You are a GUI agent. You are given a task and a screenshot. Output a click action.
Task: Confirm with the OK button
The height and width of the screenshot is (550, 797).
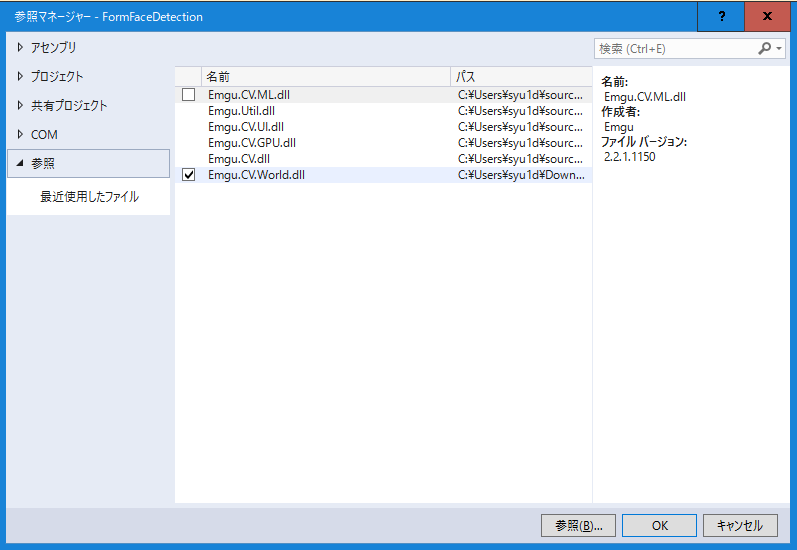[x=659, y=525]
